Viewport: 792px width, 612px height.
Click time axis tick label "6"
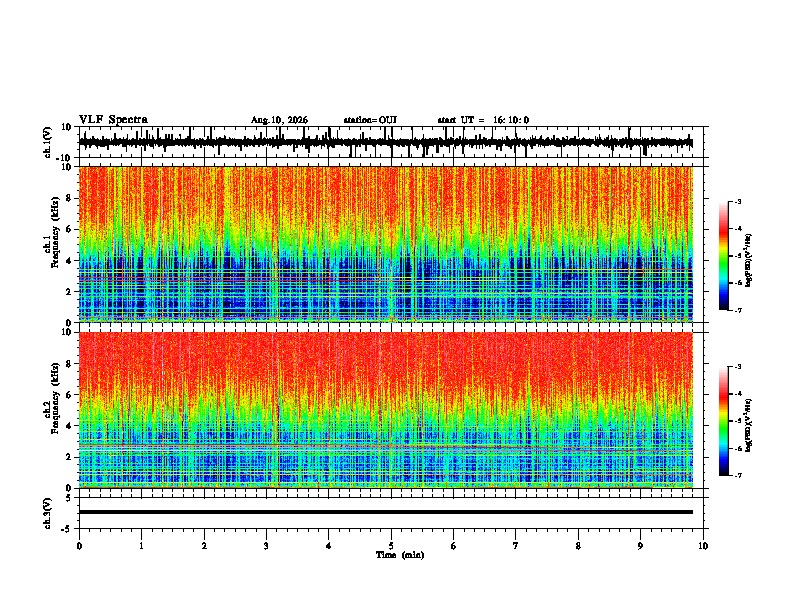tap(454, 546)
